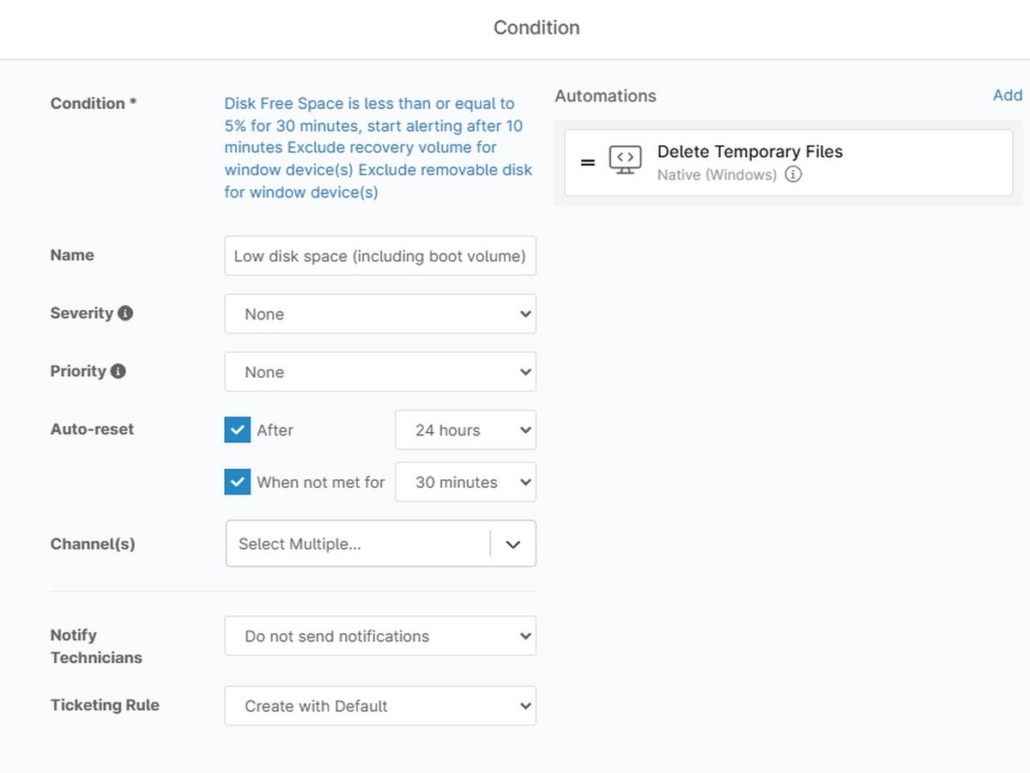This screenshot has height=773, width=1030.
Task: Click Add to add an automation
Action: (1007, 96)
